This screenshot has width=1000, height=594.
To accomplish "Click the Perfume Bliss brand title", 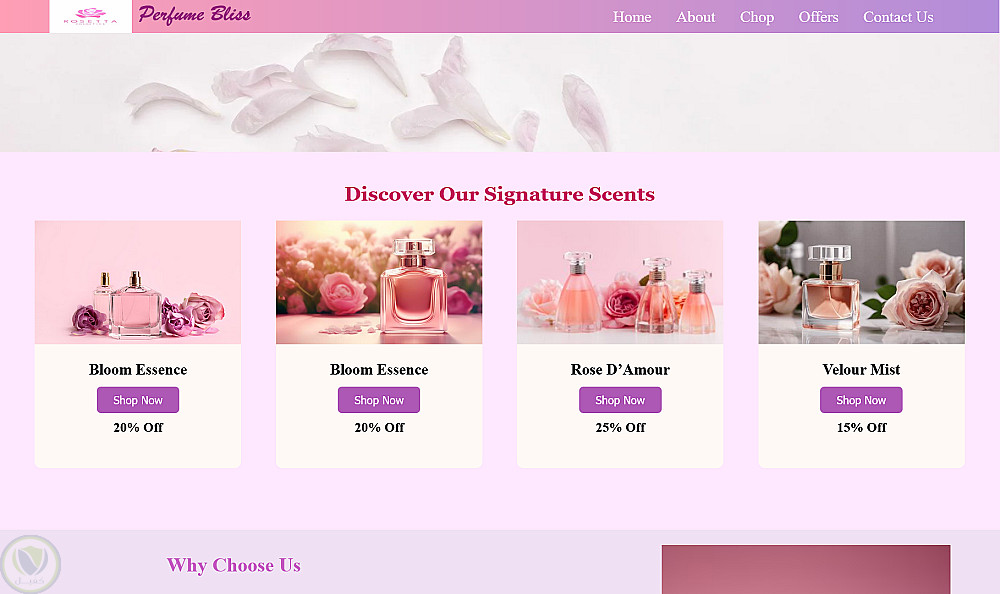I will coord(195,15).
